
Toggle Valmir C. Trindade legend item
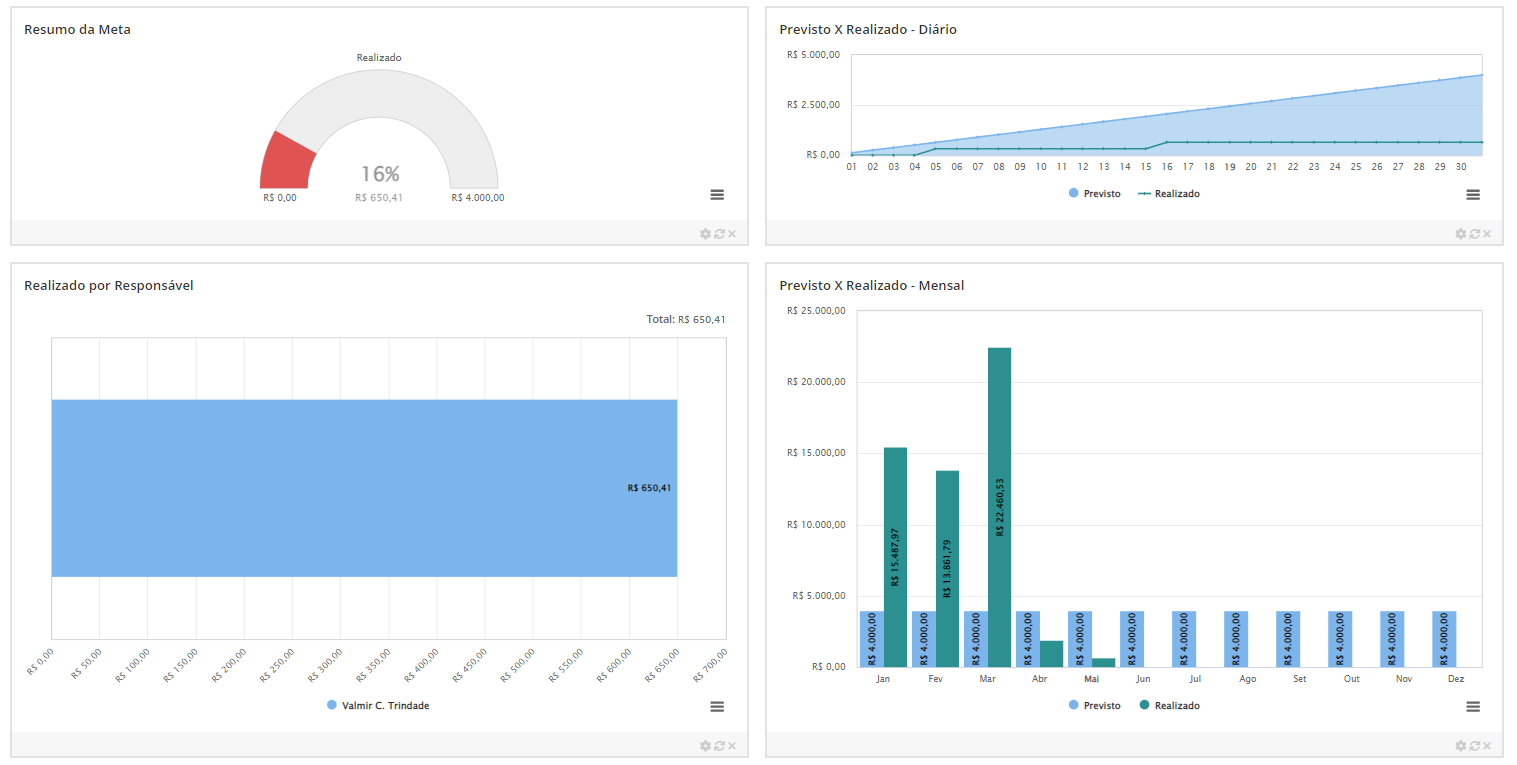click(378, 706)
